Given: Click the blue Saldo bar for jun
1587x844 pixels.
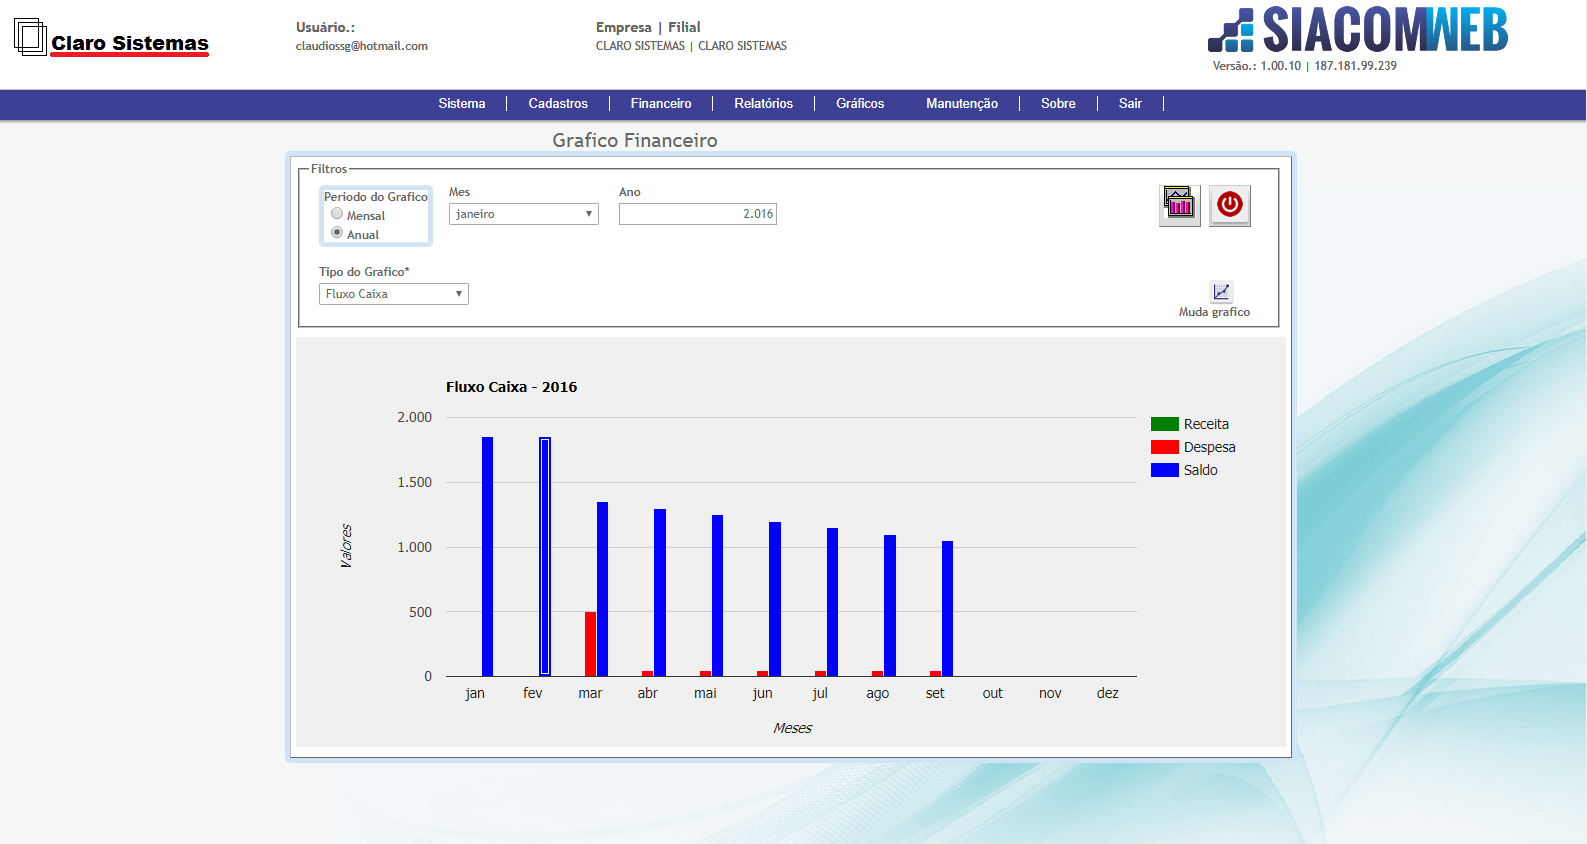Looking at the screenshot, I should point(775,599).
